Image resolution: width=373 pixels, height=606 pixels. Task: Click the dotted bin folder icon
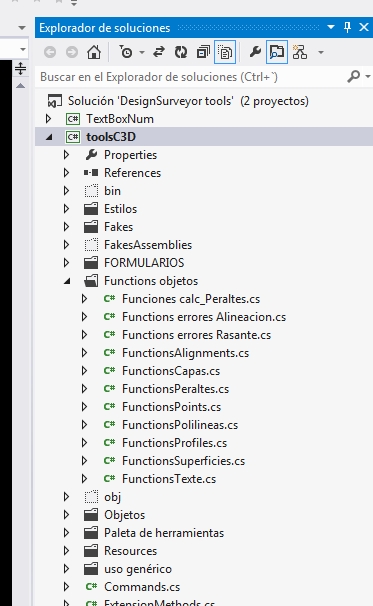point(91,191)
